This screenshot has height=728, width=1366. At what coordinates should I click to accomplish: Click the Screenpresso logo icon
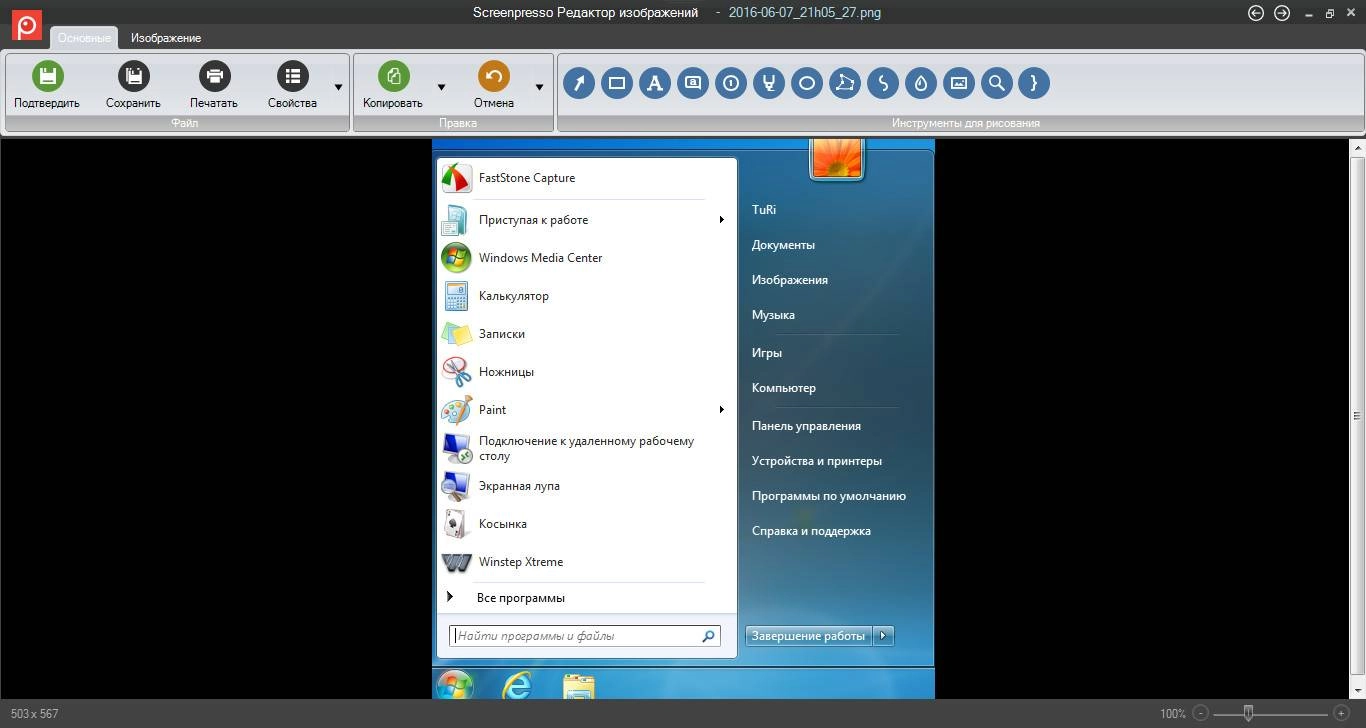[27, 25]
